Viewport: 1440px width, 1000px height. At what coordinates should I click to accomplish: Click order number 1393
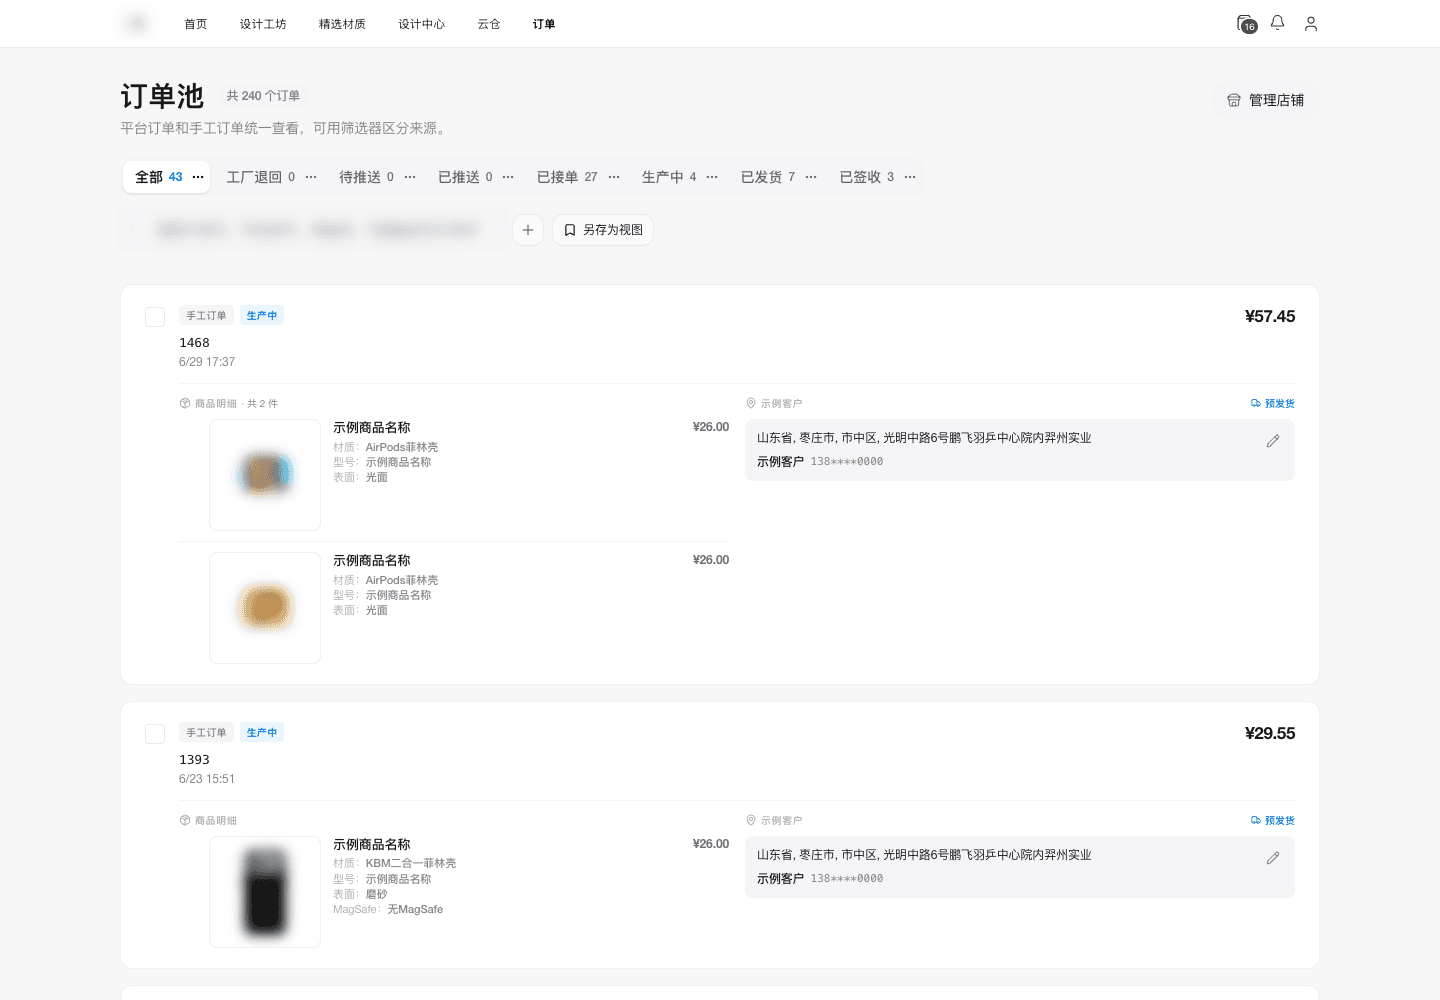pos(194,760)
